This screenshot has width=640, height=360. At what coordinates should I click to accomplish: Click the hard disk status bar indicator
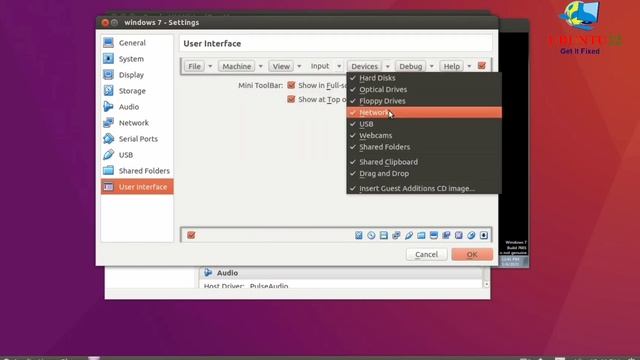click(x=358, y=235)
